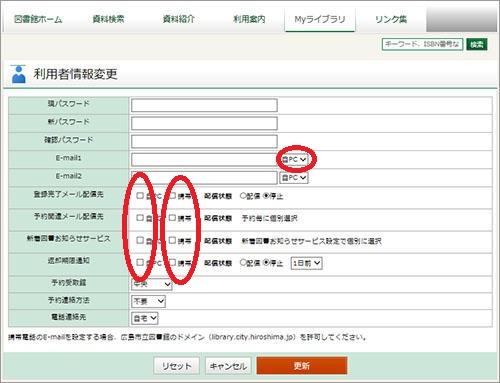Open the 利用案内 tab
This screenshot has height=383, width=500.
pos(249,19)
